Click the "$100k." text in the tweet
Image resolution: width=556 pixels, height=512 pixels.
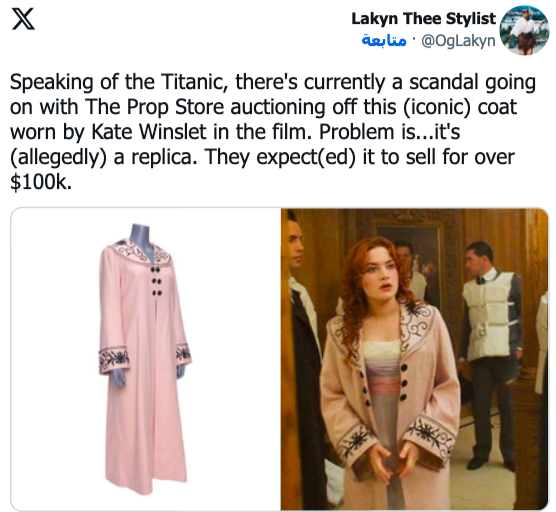tap(41, 182)
